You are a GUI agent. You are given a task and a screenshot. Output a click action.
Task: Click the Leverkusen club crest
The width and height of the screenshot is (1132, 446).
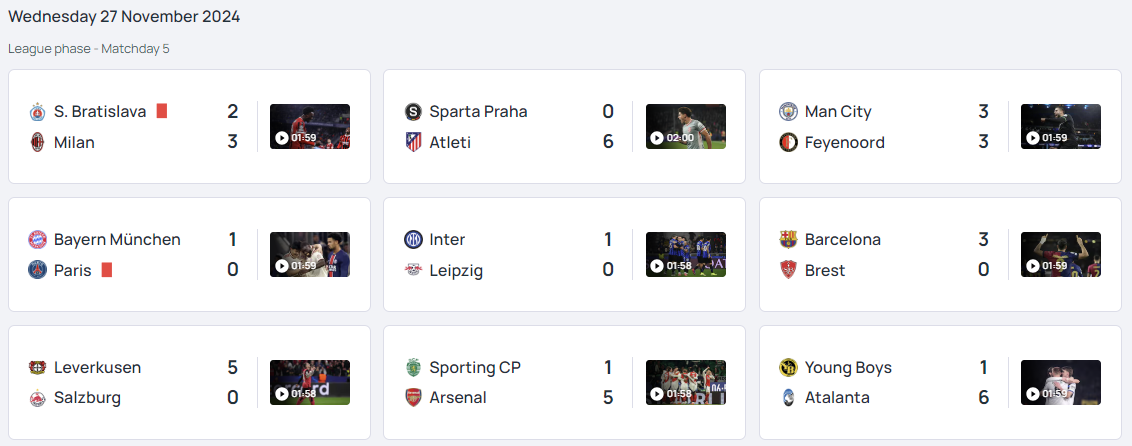tap(38, 367)
